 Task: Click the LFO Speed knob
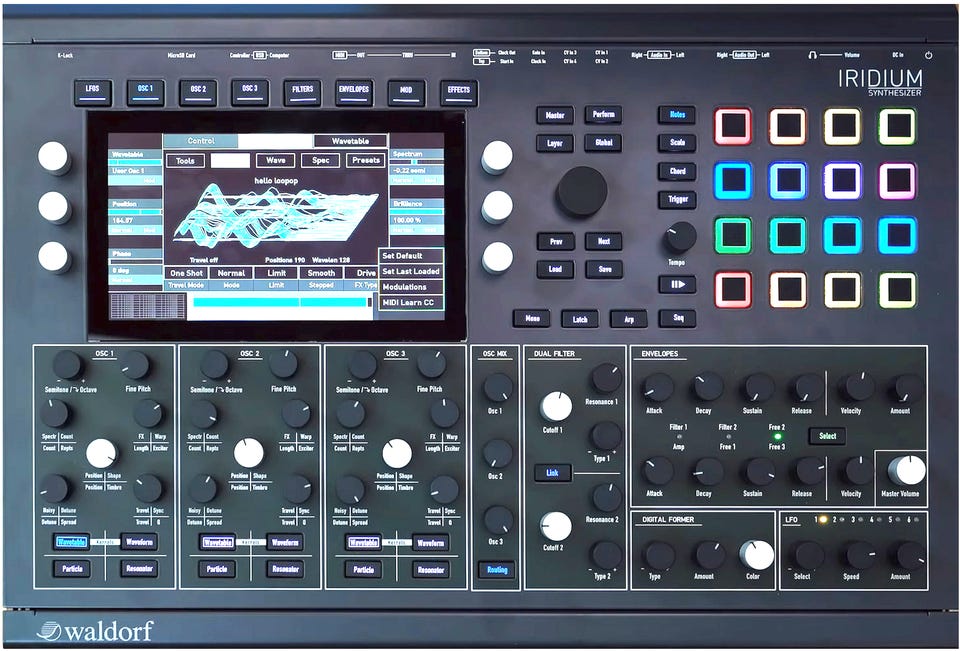click(x=860, y=556)
